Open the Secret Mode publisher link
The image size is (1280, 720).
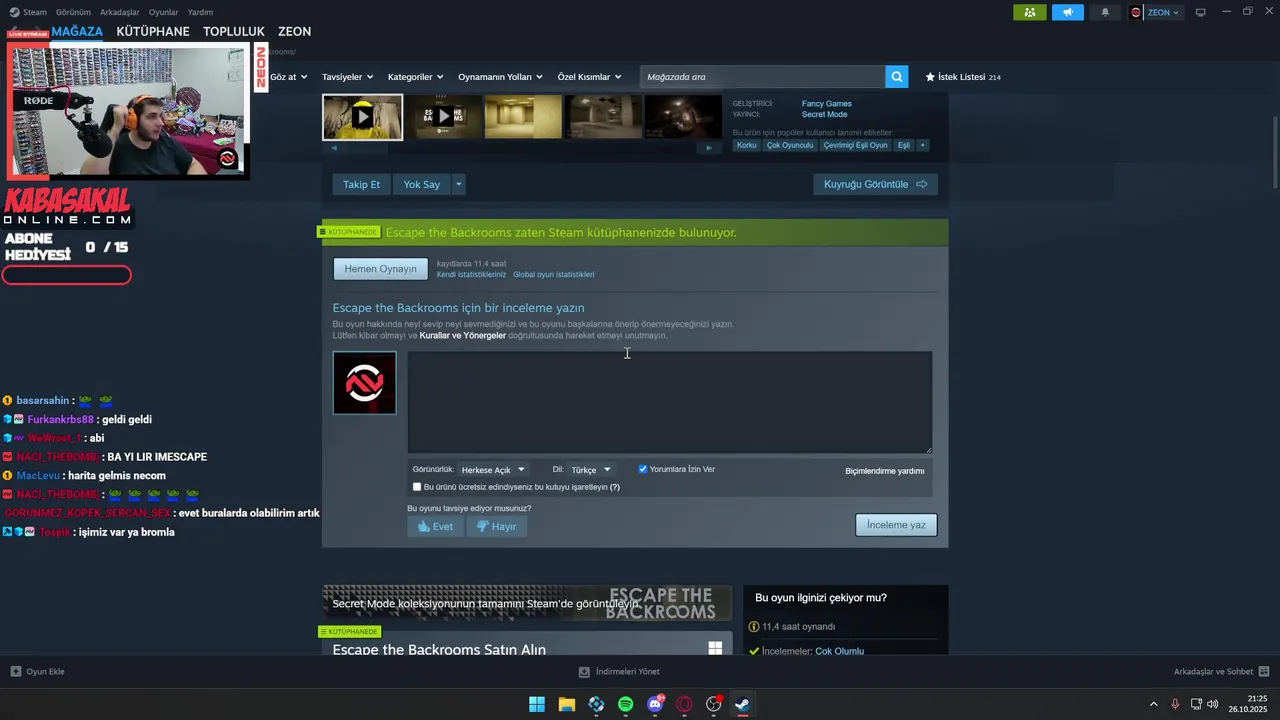click(824, 115)
